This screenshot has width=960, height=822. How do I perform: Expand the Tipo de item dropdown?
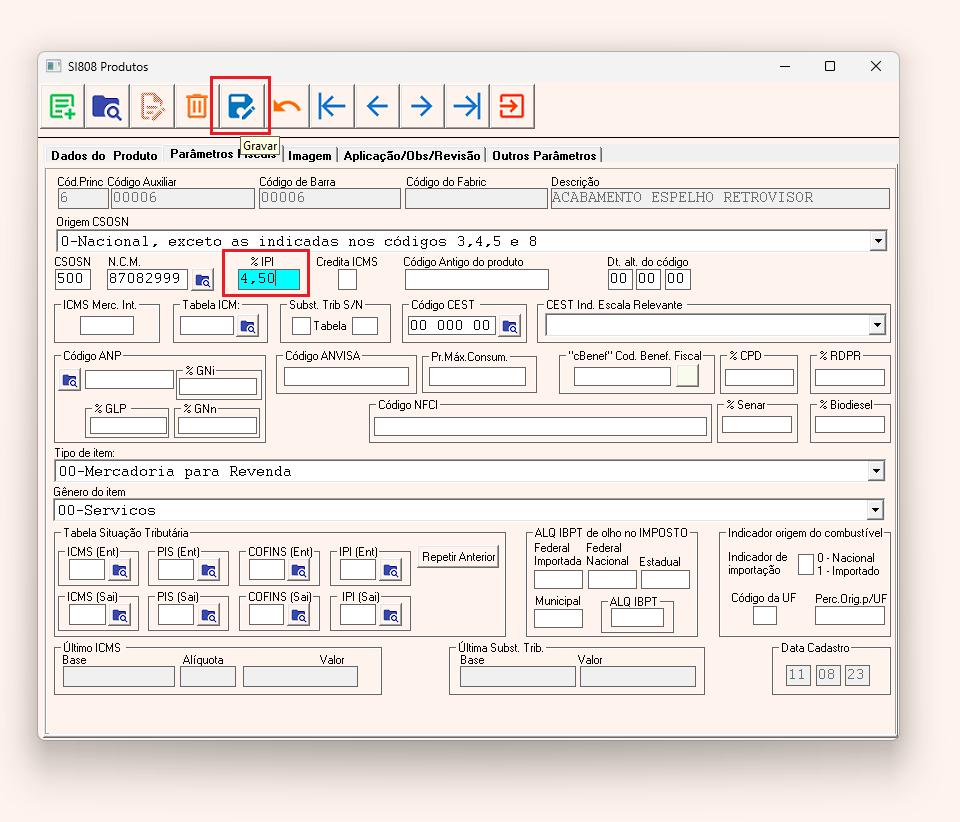pyautogui.click(x=877, y=471)
